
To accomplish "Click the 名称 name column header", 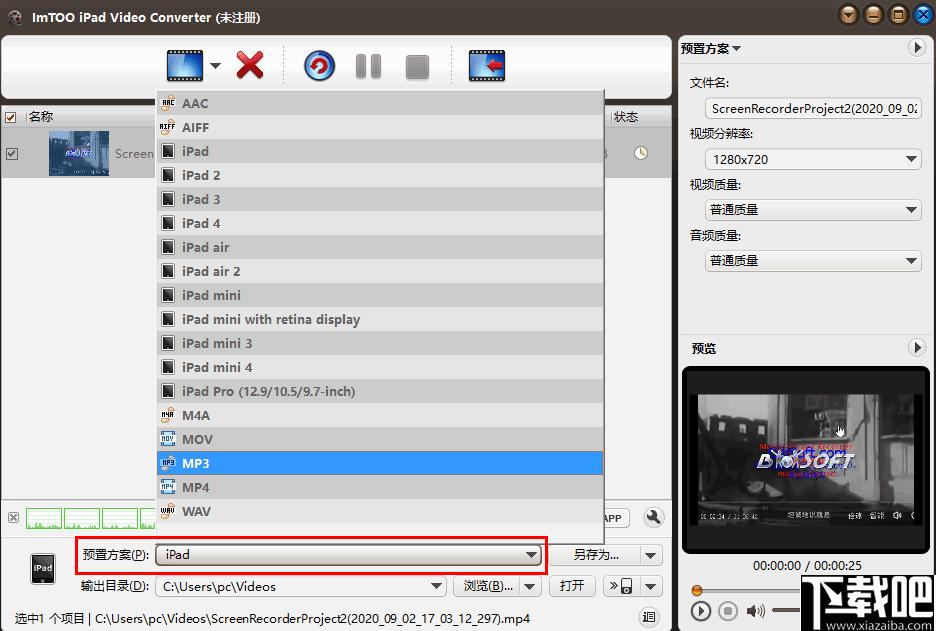I will pos(41,117).
